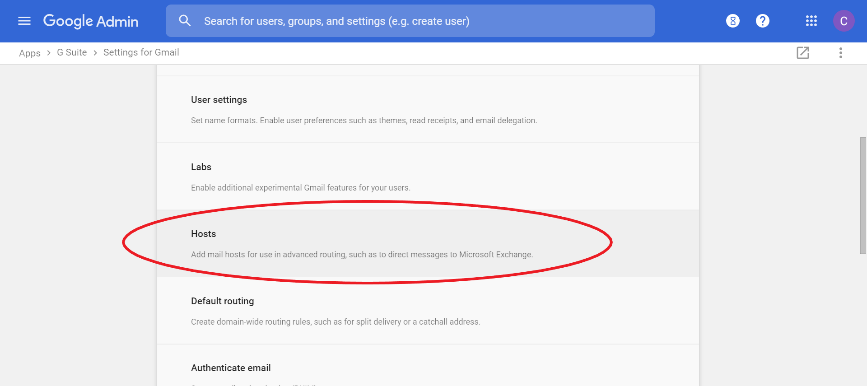The height and width of the screenshot is (386, 867).
Task: Open the Default routing section
Action: coord(428,310)
